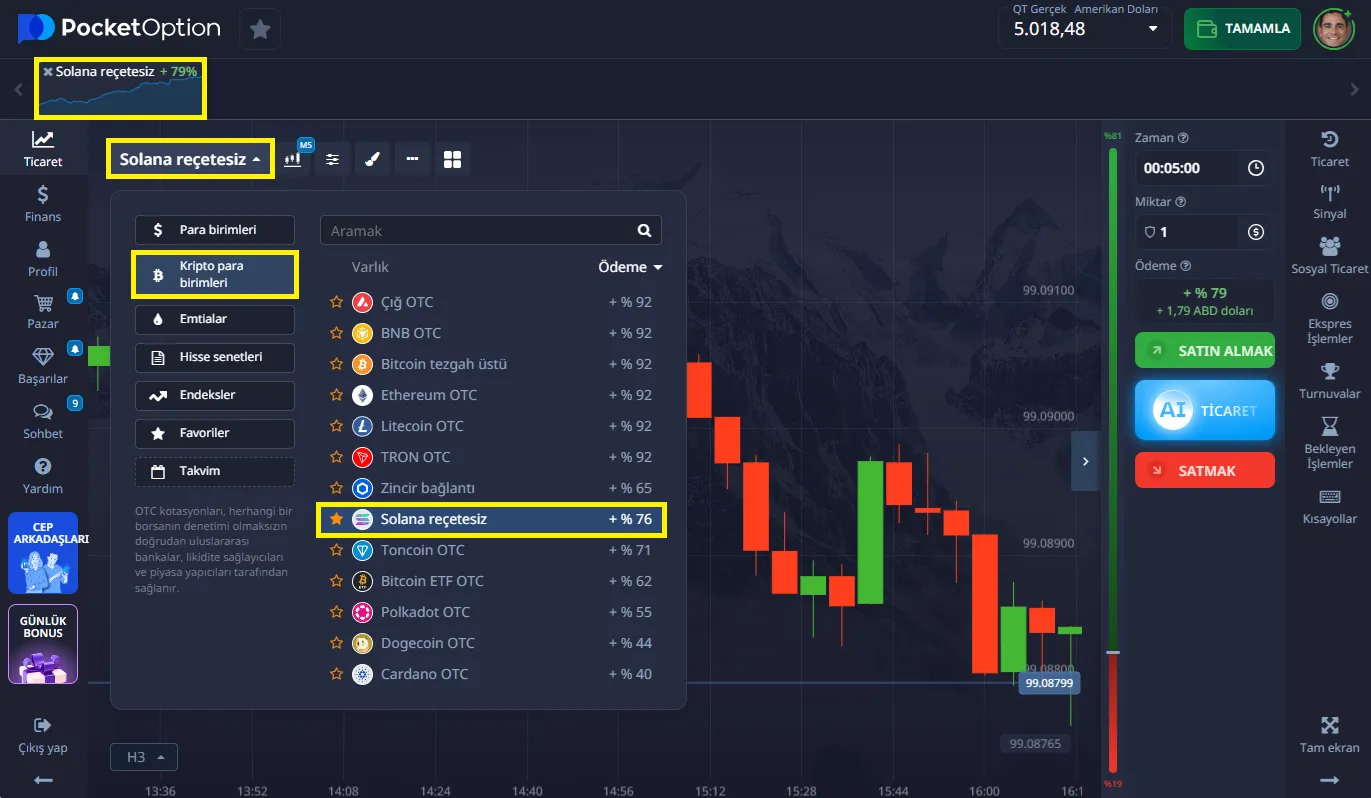Click the dollar icon in Miktar field
Viewport: 1371px width, 798px height.
(1256, 232)
